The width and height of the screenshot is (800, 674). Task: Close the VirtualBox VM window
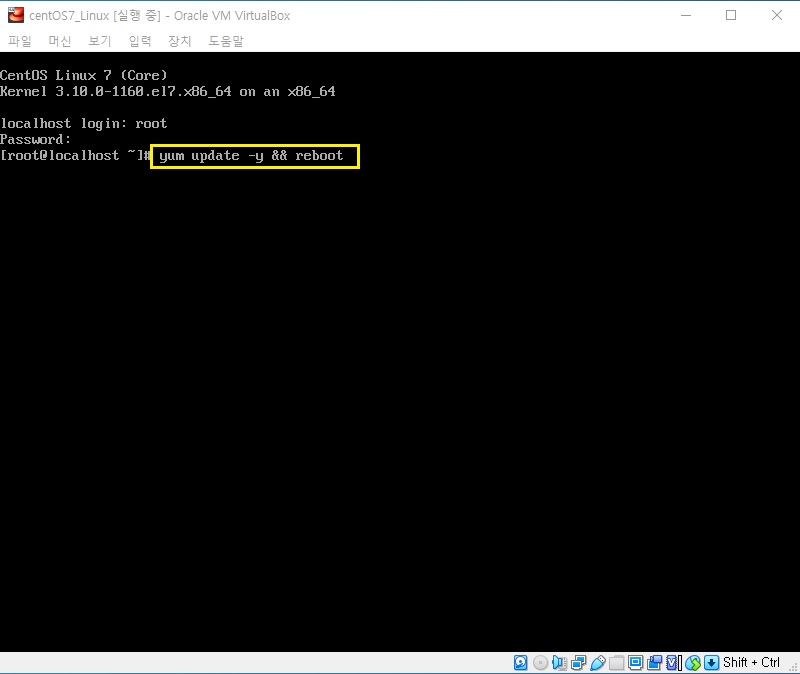point(777,15)
